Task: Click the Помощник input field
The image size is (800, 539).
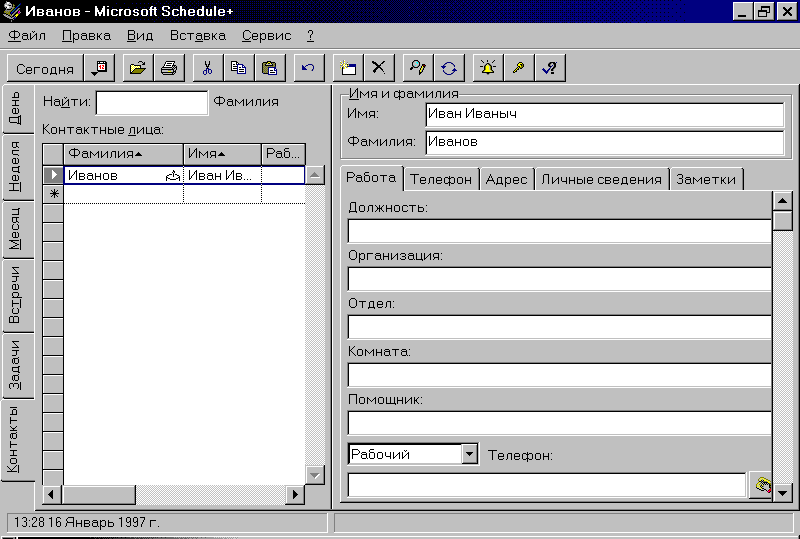Action: (x=559, y=423)
